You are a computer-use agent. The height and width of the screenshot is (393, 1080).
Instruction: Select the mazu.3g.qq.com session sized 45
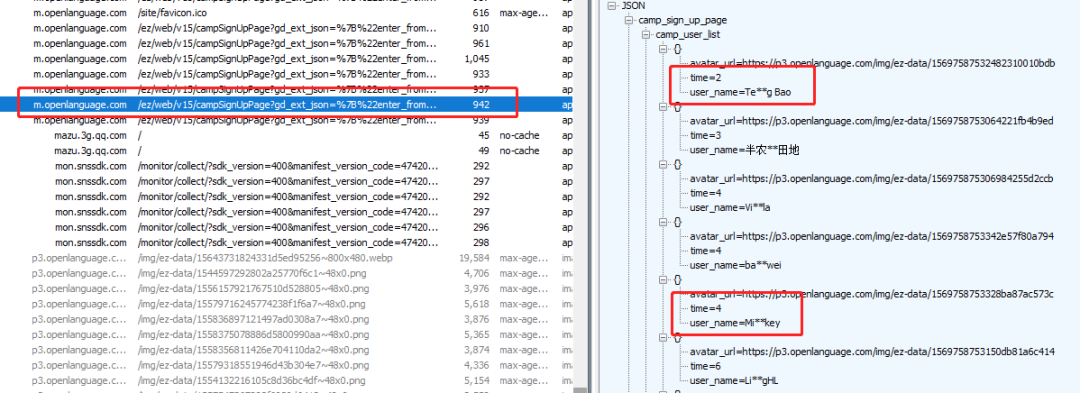coord(286,136)
